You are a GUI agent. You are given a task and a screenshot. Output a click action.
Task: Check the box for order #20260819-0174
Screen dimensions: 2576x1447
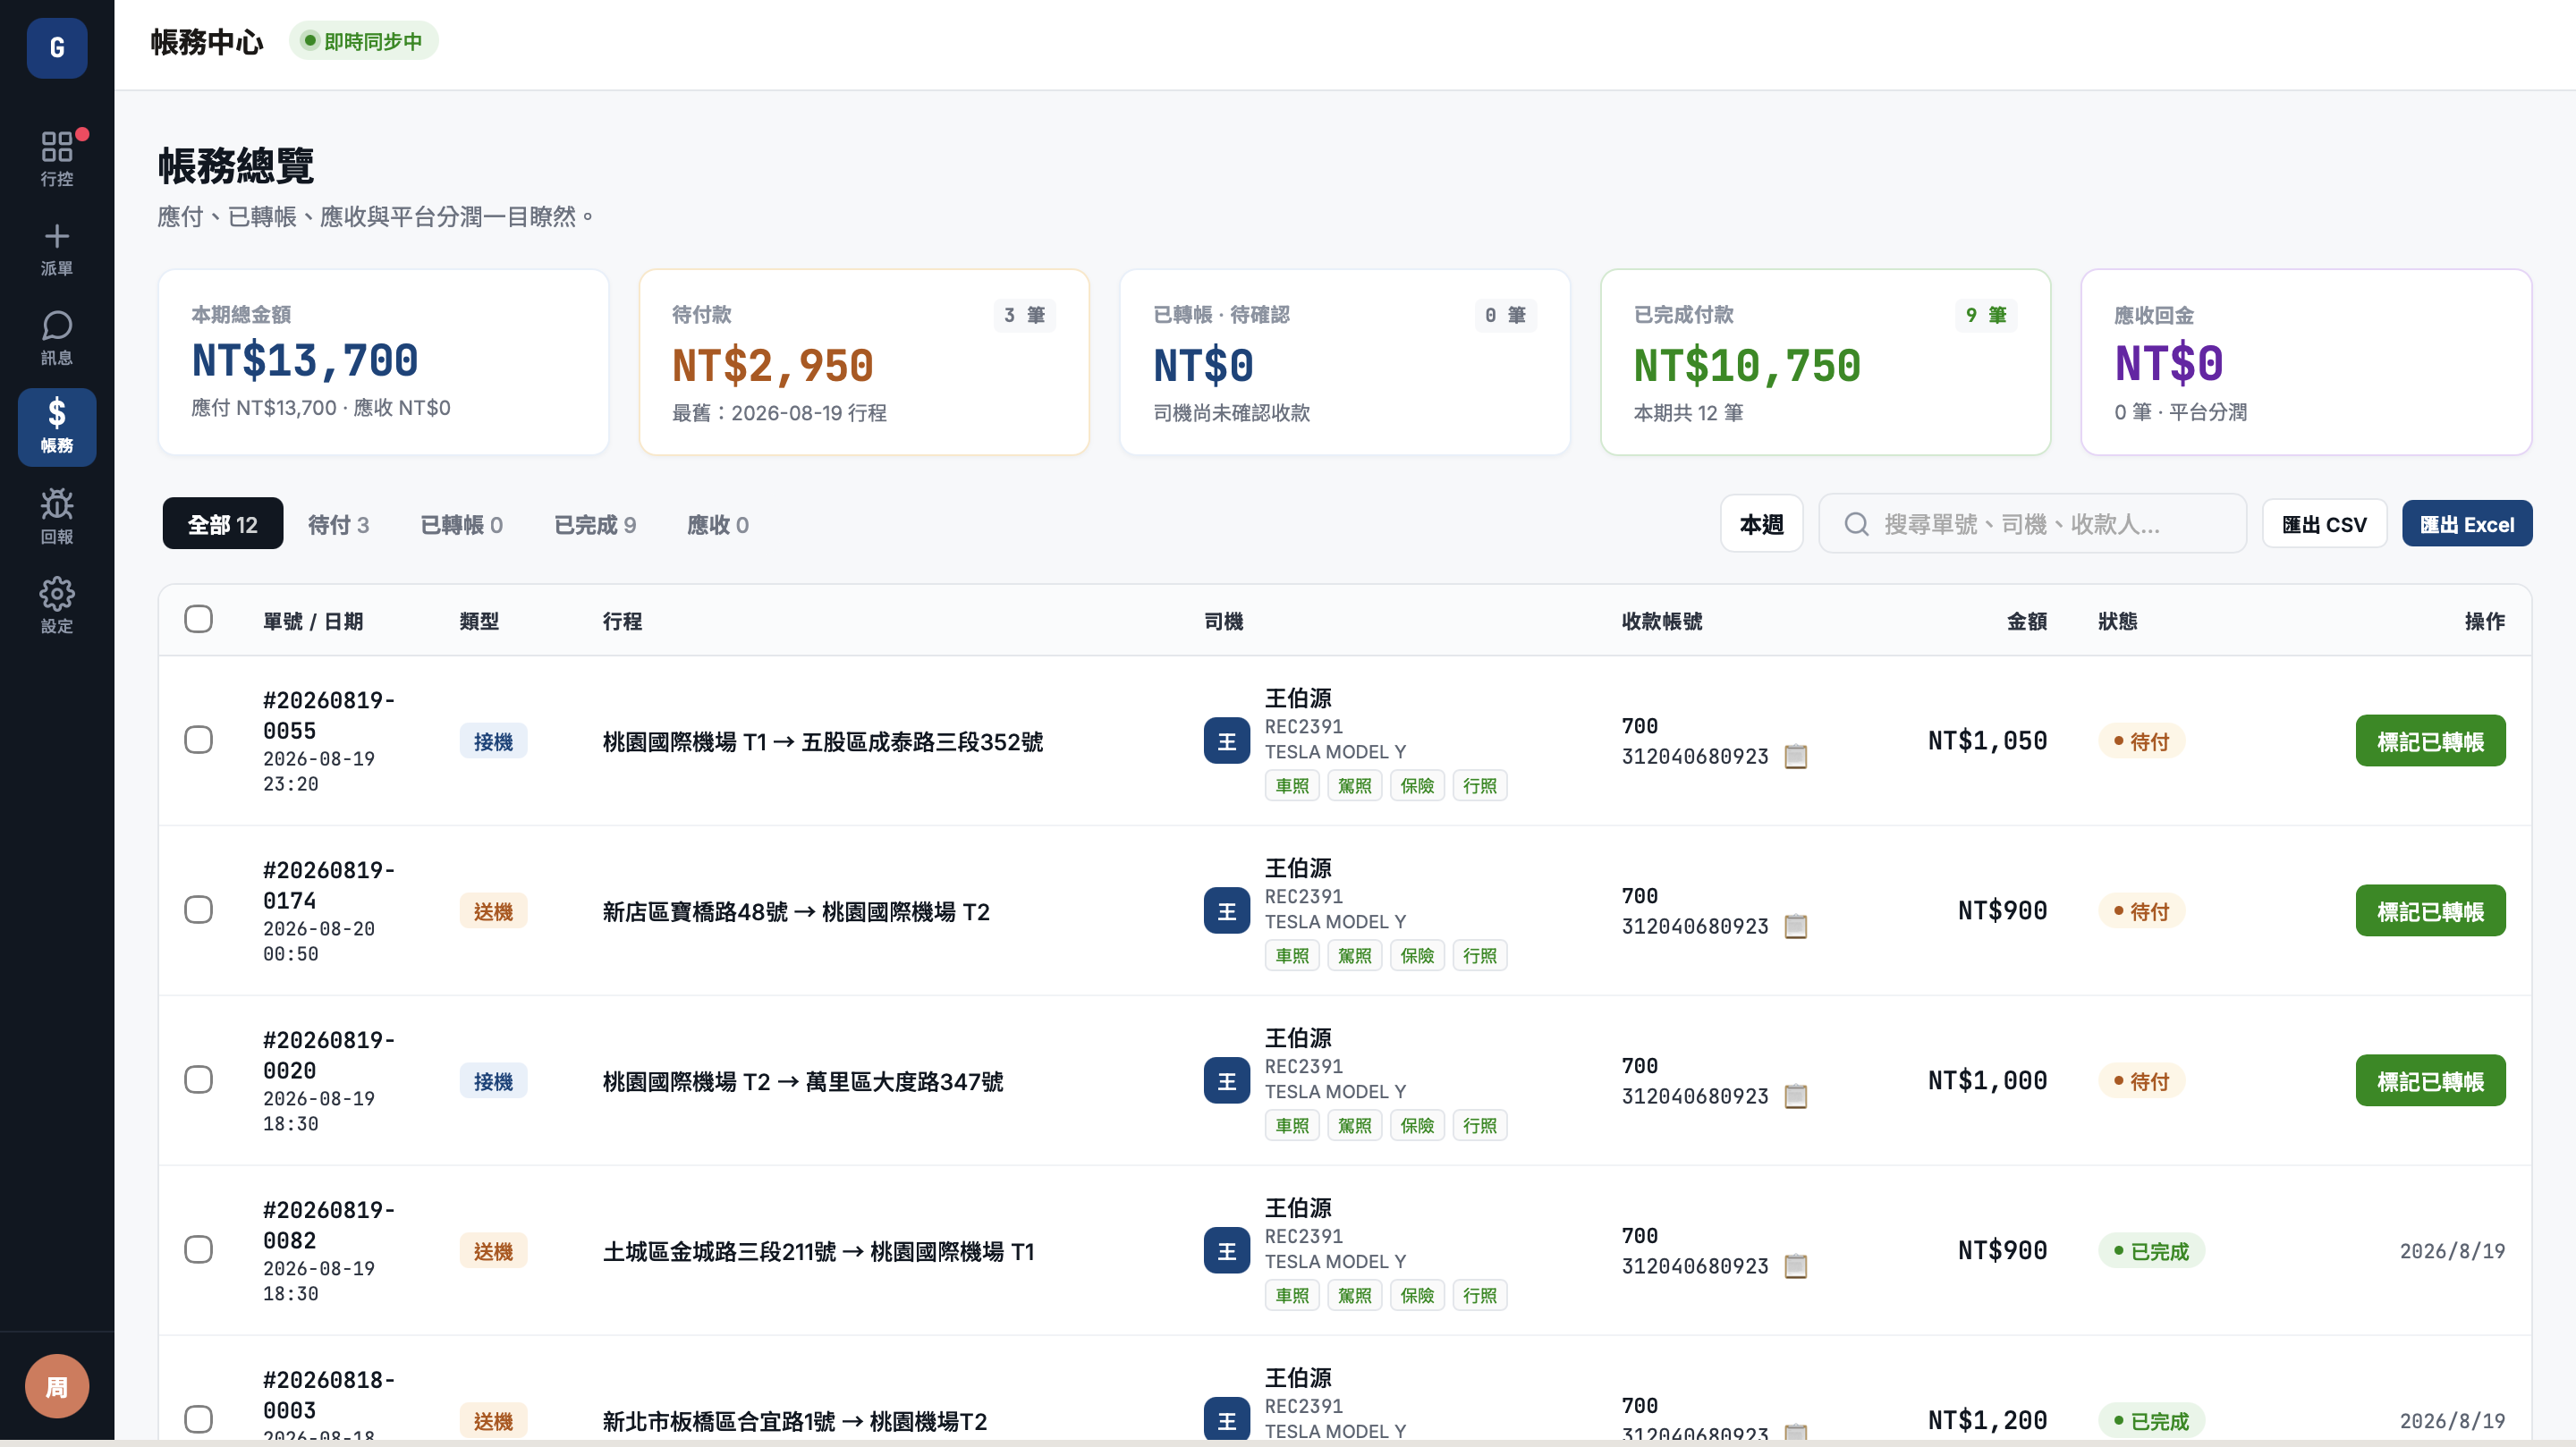tap(199, 910)
